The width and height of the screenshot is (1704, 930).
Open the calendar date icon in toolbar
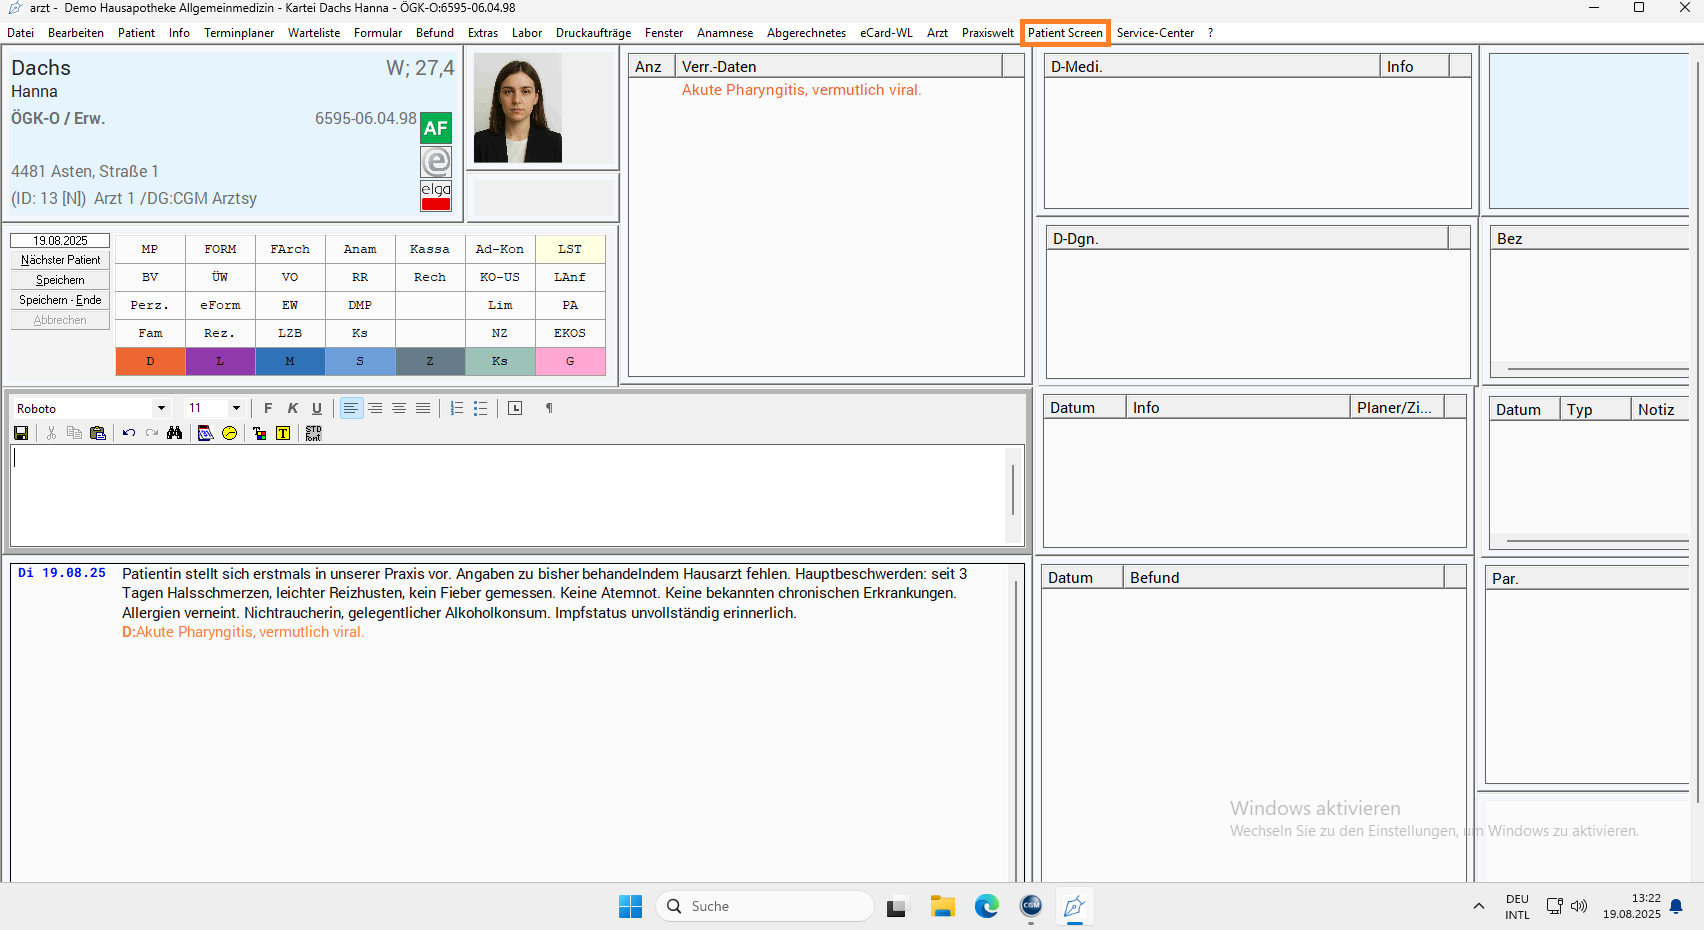point(205,433)
